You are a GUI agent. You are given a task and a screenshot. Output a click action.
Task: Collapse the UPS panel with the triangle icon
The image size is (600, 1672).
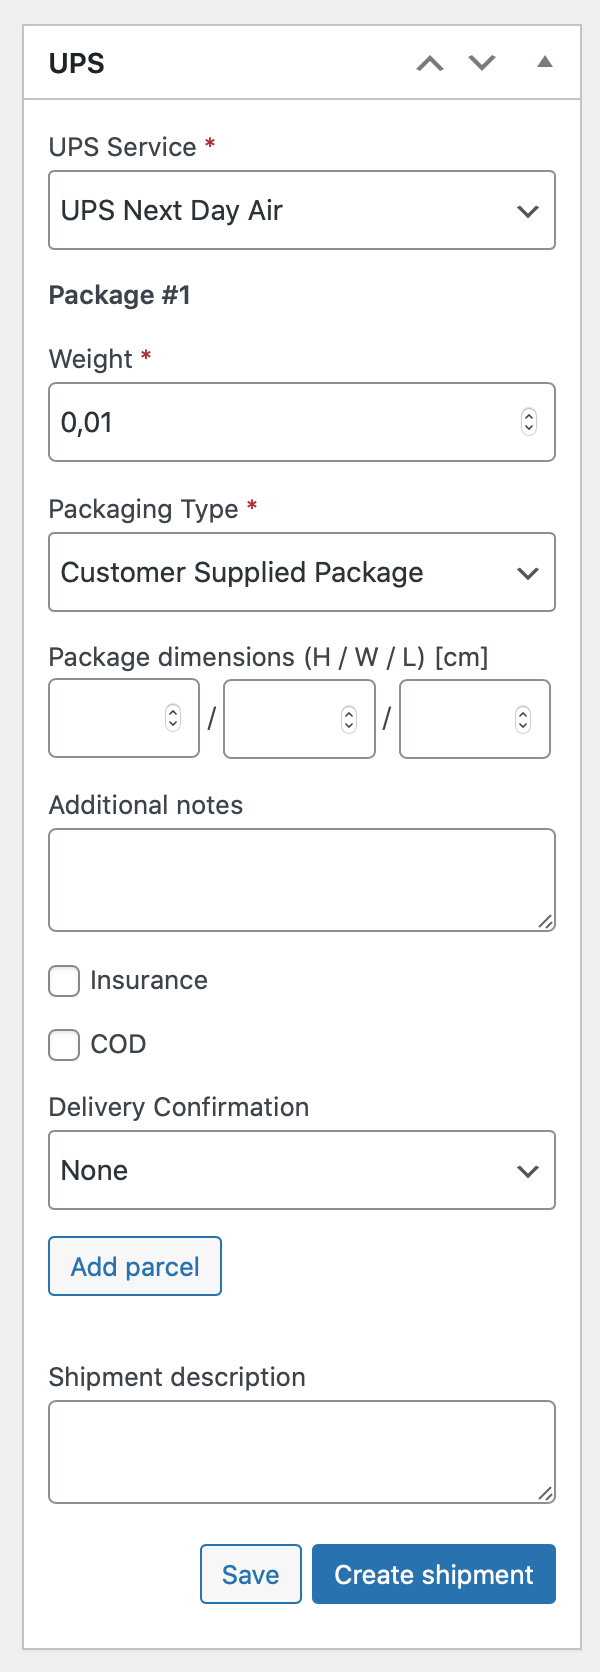tap(545, 62)
